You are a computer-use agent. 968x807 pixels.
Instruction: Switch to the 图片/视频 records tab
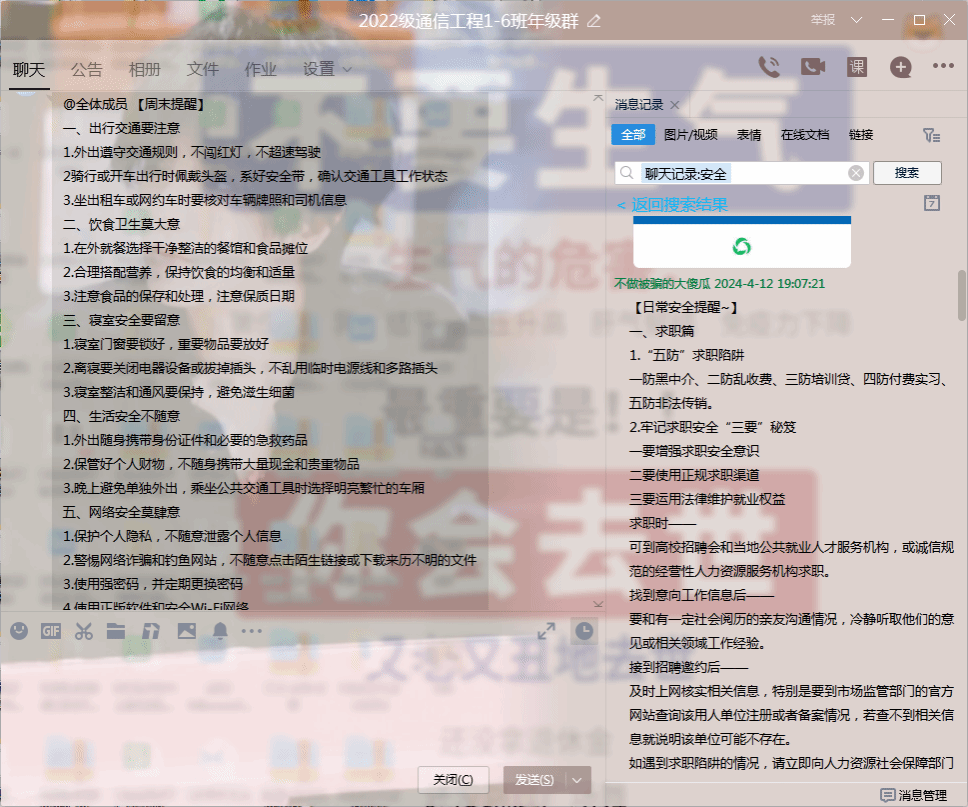tap(690, 135)
